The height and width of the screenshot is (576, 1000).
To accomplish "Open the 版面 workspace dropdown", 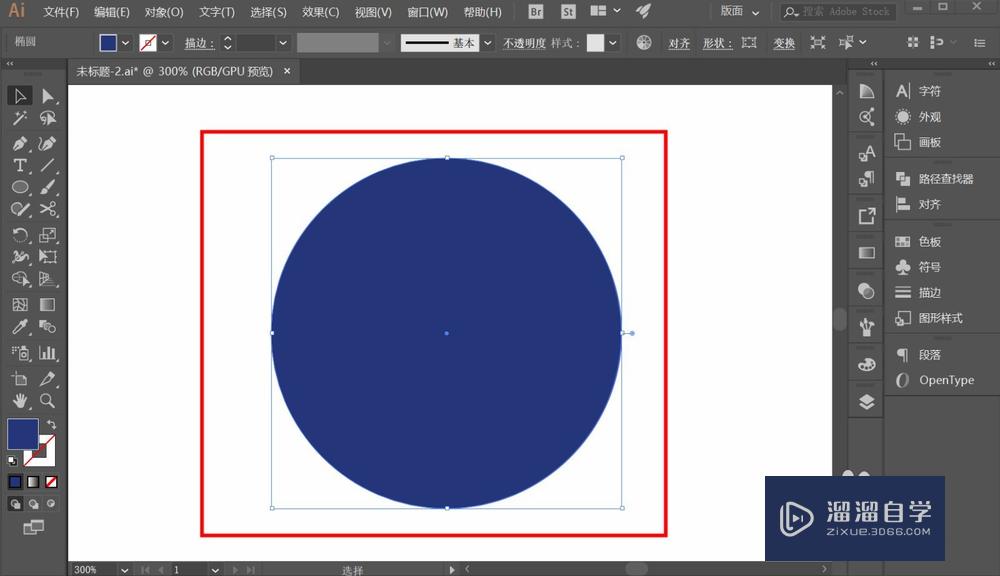I will [x=740, y=11].
